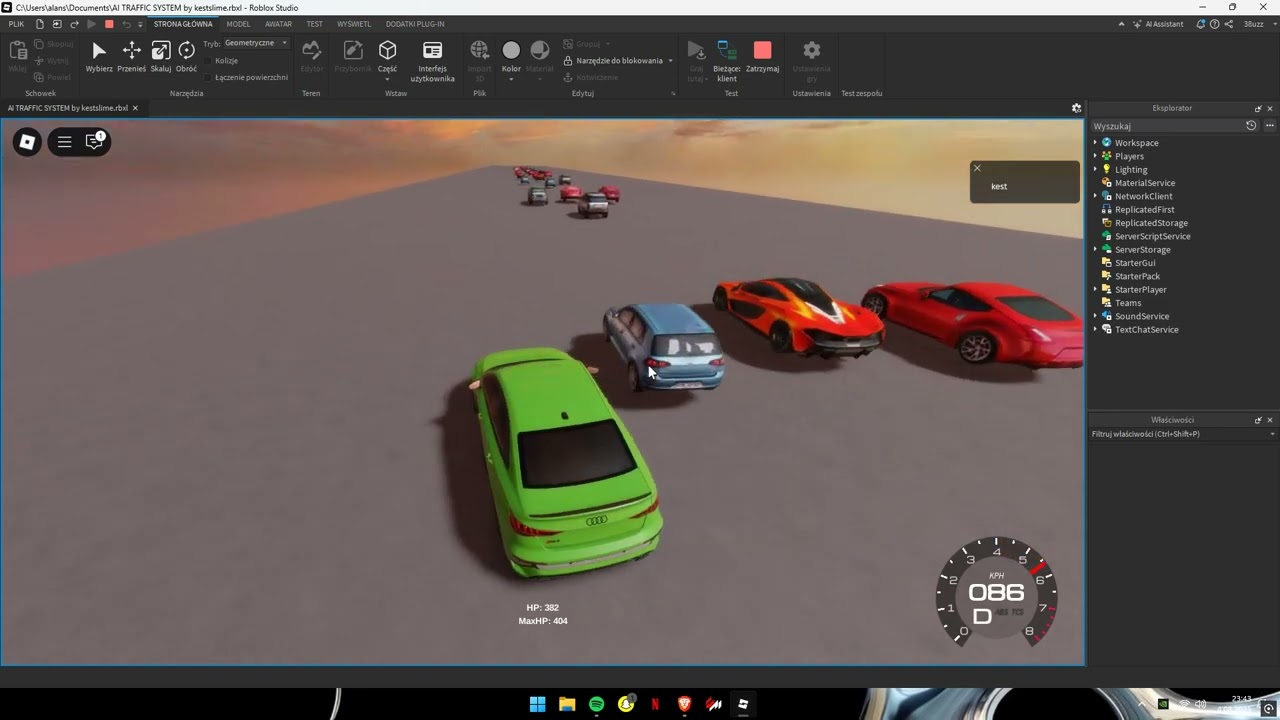The image size is (1280, 720).
Task: Click the share icon near username
Action: pos(1227,23)
